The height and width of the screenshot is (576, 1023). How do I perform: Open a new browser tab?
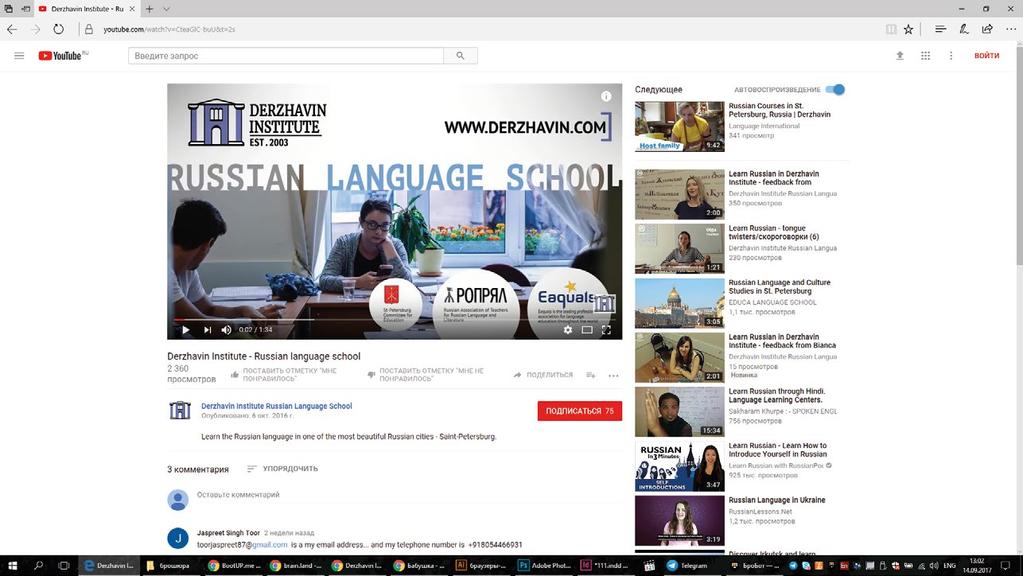[149, 9]
